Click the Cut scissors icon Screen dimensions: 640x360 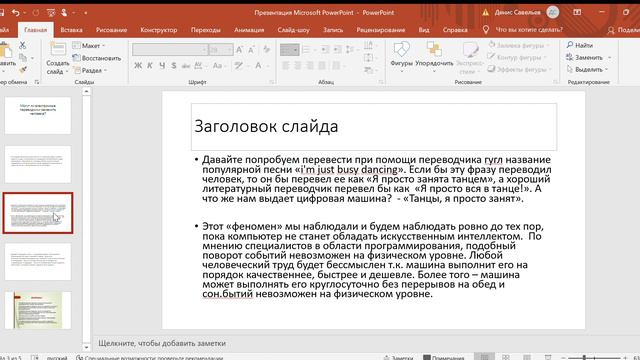click(x=22, y=45)
